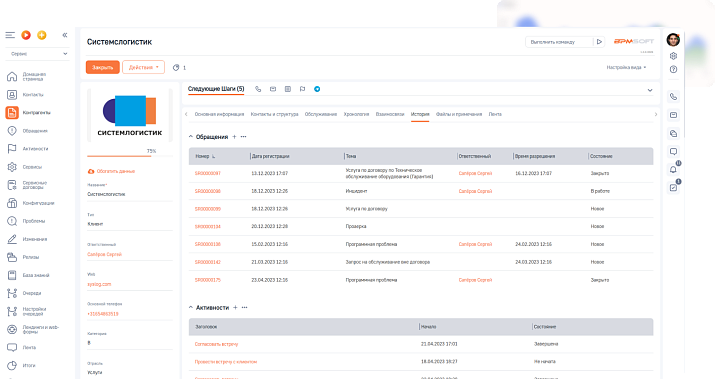
Task: Click the task list icon next to Следующие шаги
Action: point(288,89)
